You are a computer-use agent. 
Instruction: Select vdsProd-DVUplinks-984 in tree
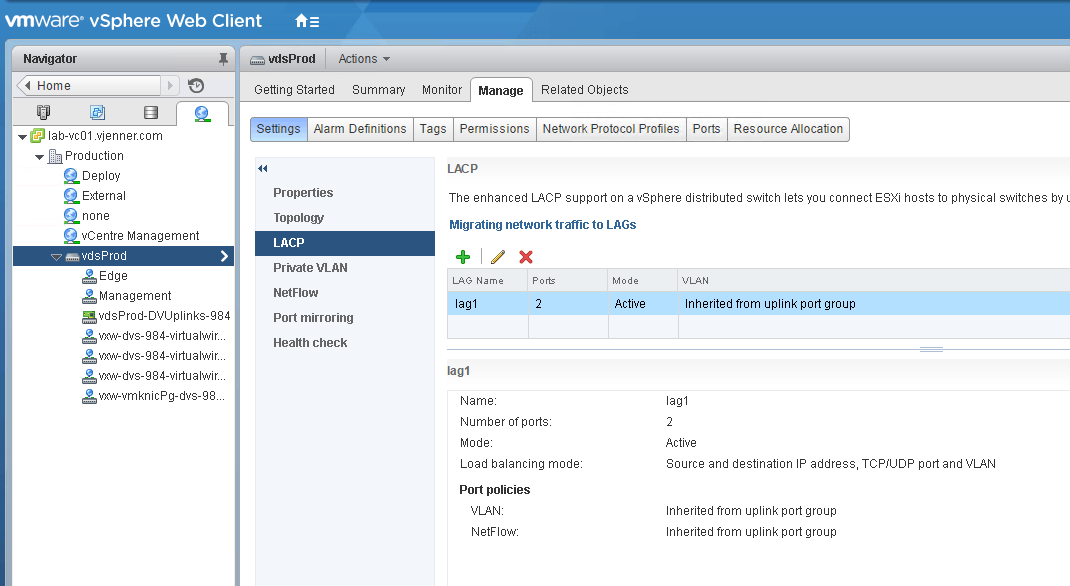164,316
